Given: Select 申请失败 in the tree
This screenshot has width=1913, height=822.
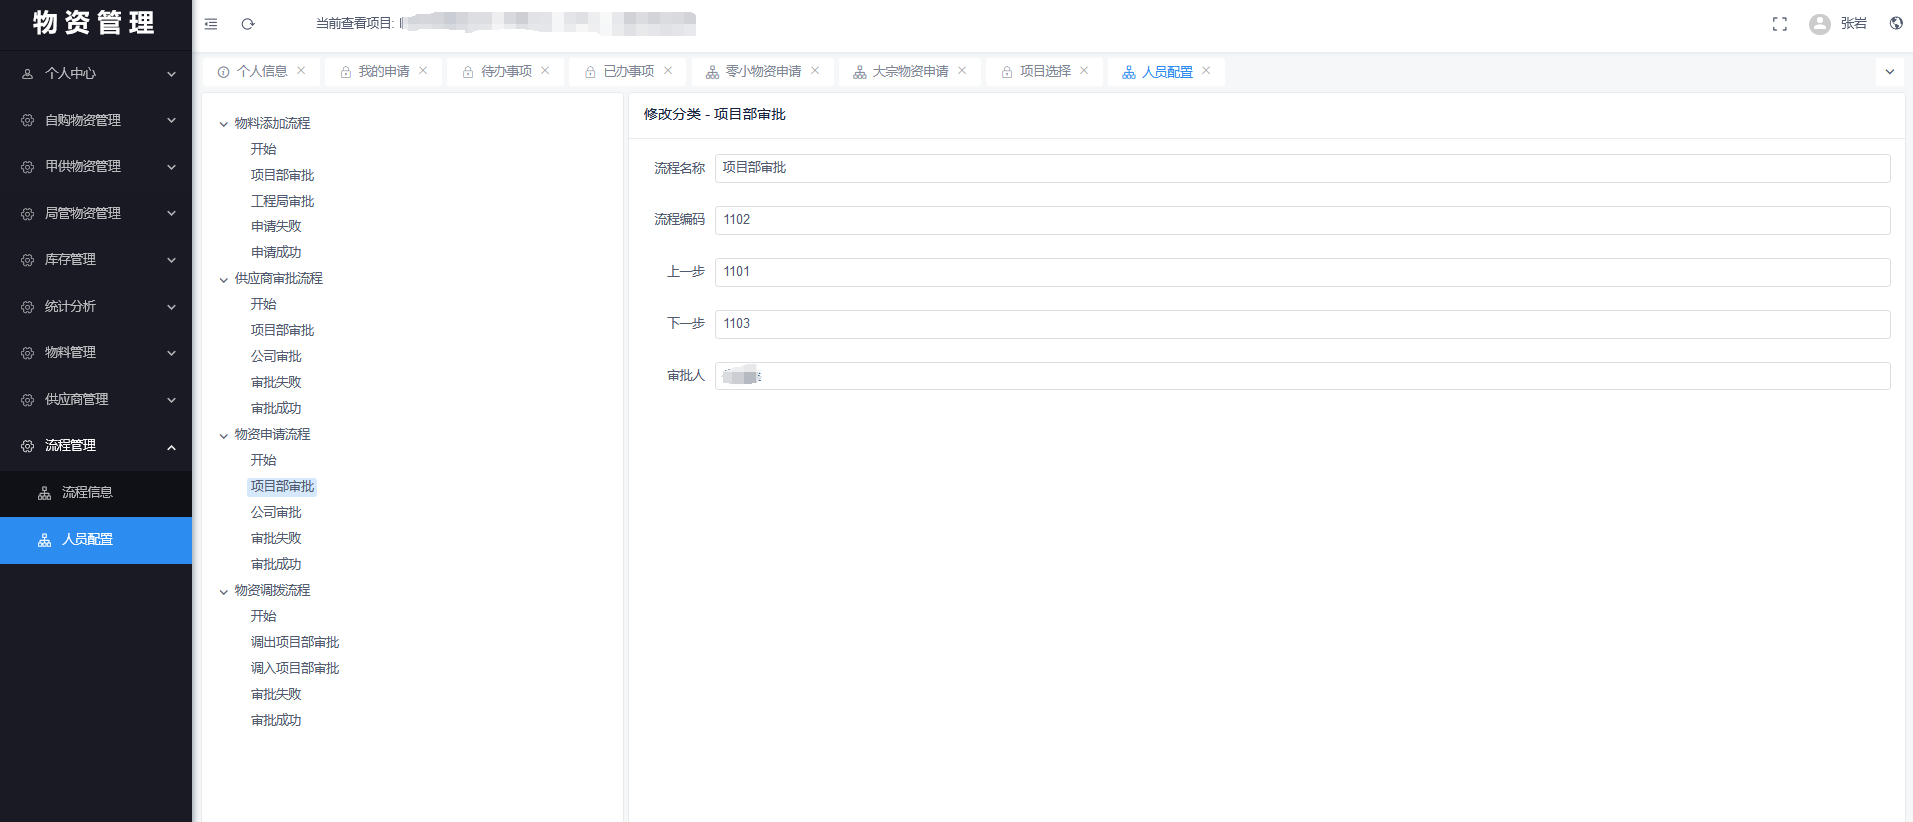Looking at the screenshot, I should 276,227.
